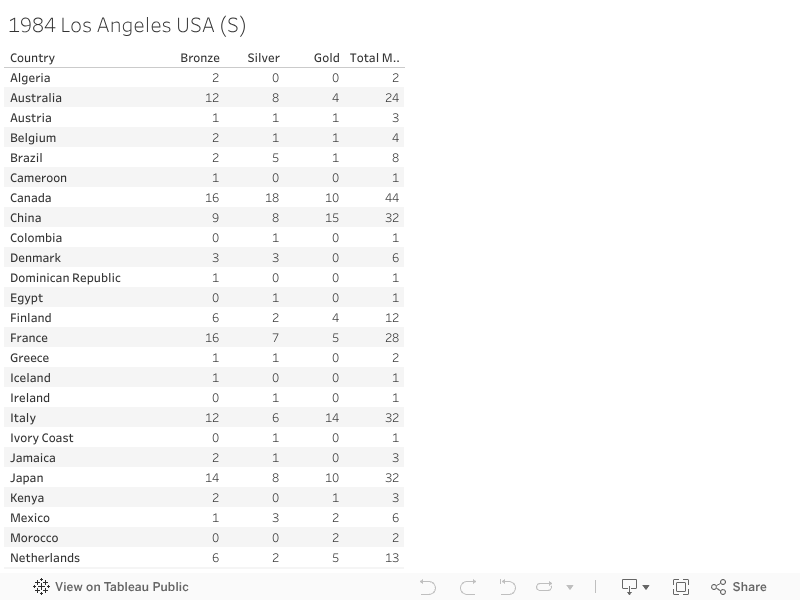This screenshot has height=600, width=800.
Task: Select the Canada row label
Action: pos(31,198)
